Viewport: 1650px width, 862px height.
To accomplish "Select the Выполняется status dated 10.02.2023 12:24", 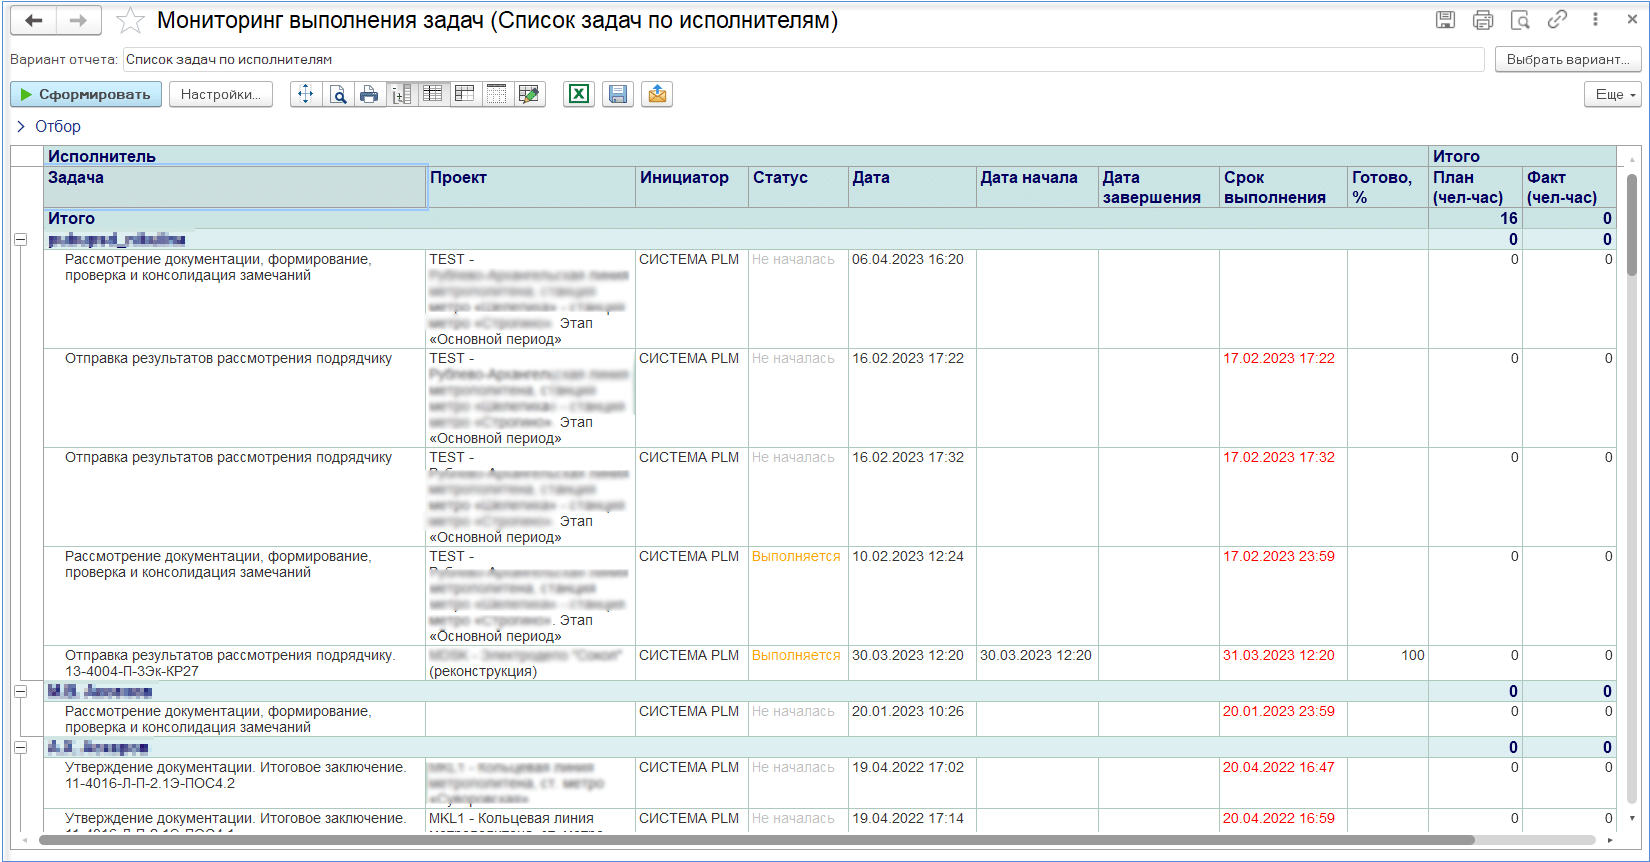I will point(798,596).
